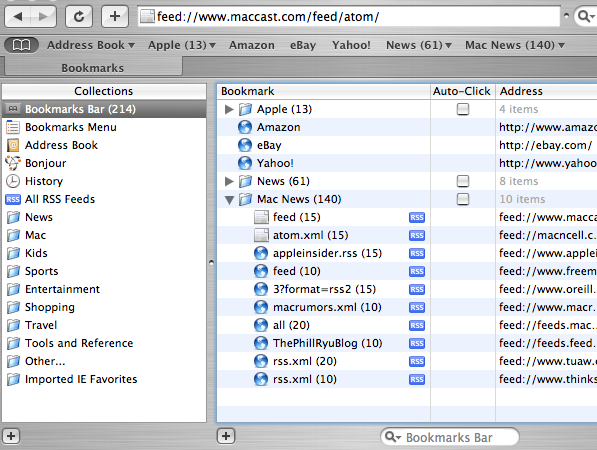Select the Entertainment folder in Collections
Screen dimensions: 597x450
click(104, 289)
